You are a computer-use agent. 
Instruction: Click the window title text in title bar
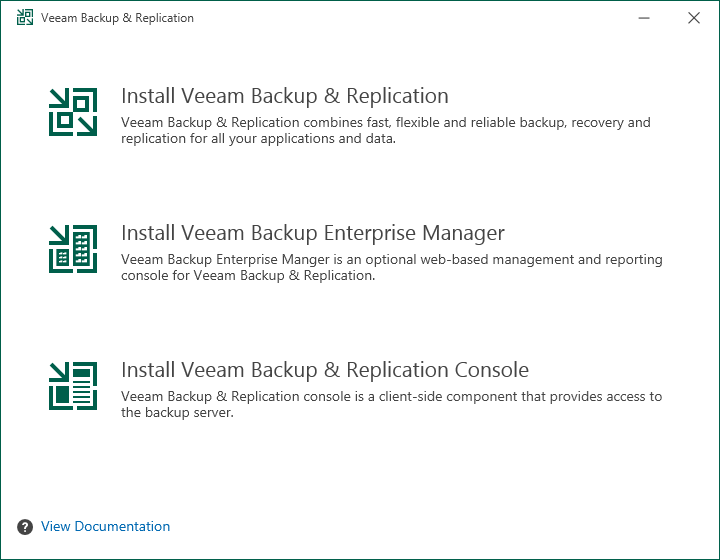(x=117, y=18)
